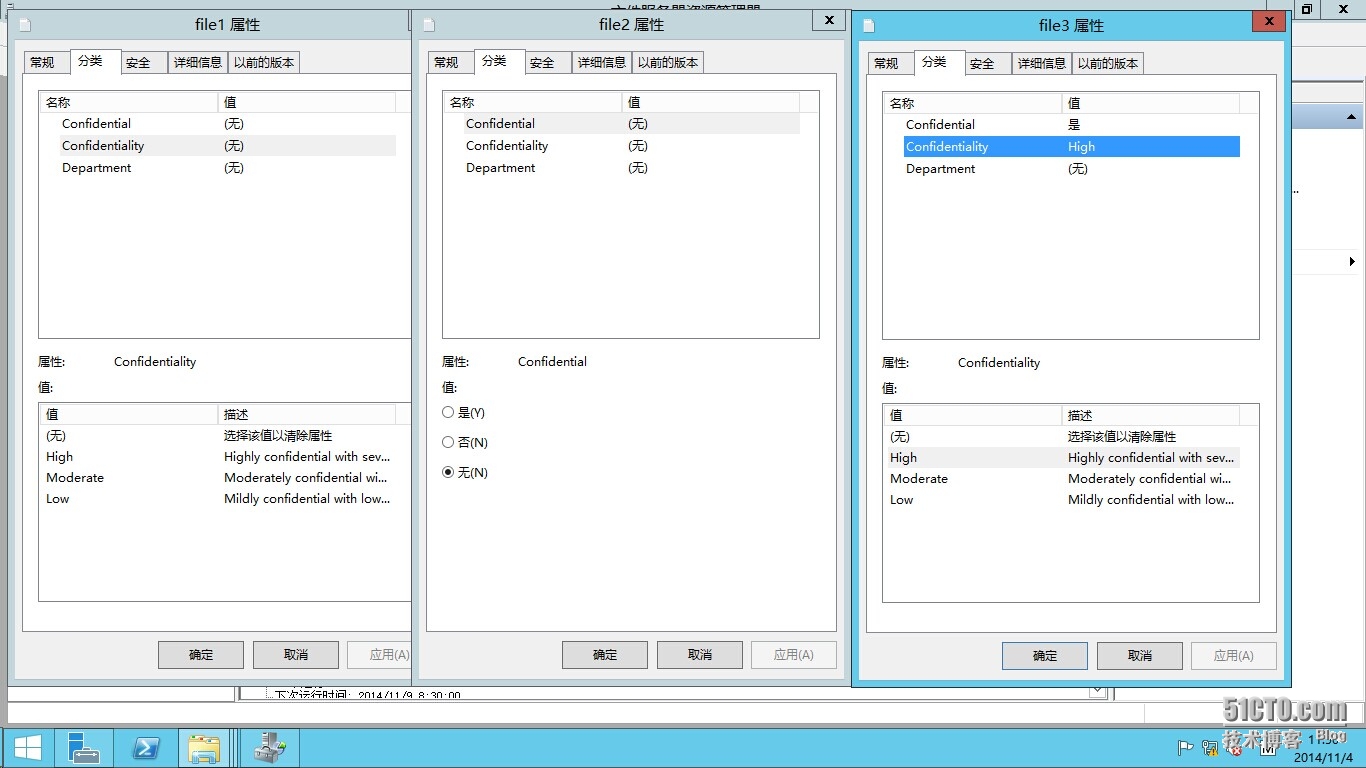Select Department row in file3 property list

tap(1062, 169)
